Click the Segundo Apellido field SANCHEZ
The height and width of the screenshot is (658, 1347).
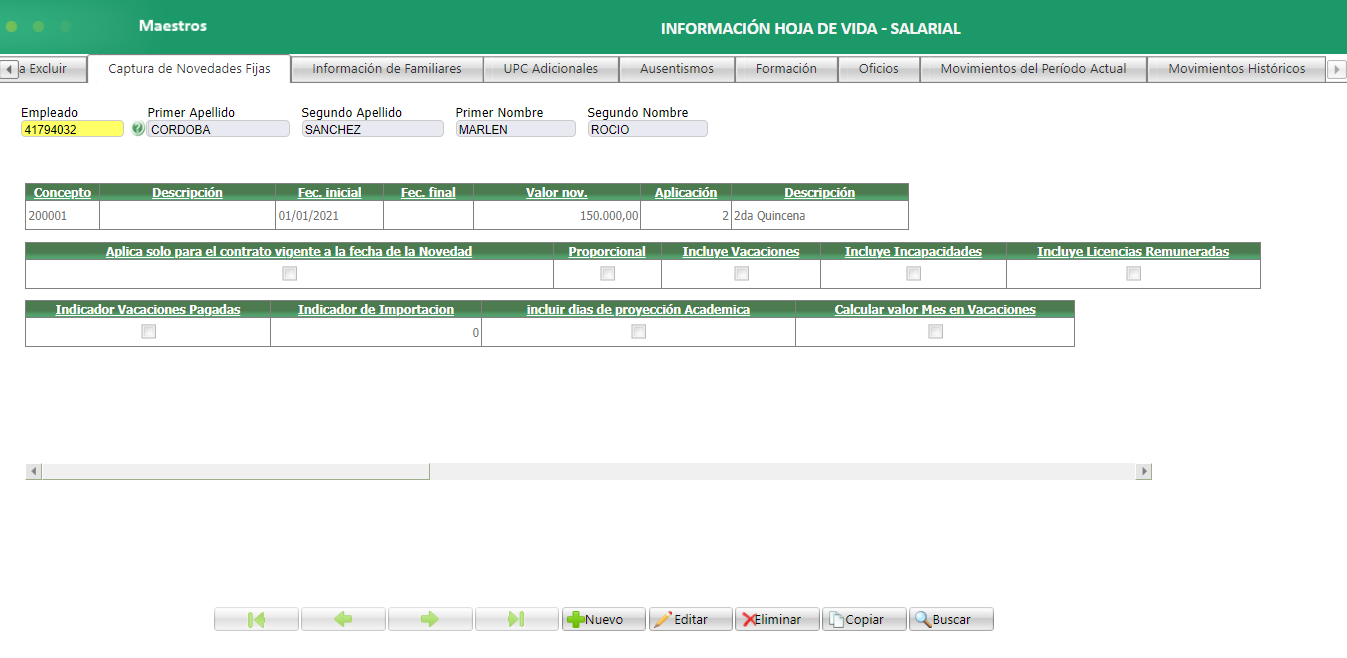coord(372,129)
